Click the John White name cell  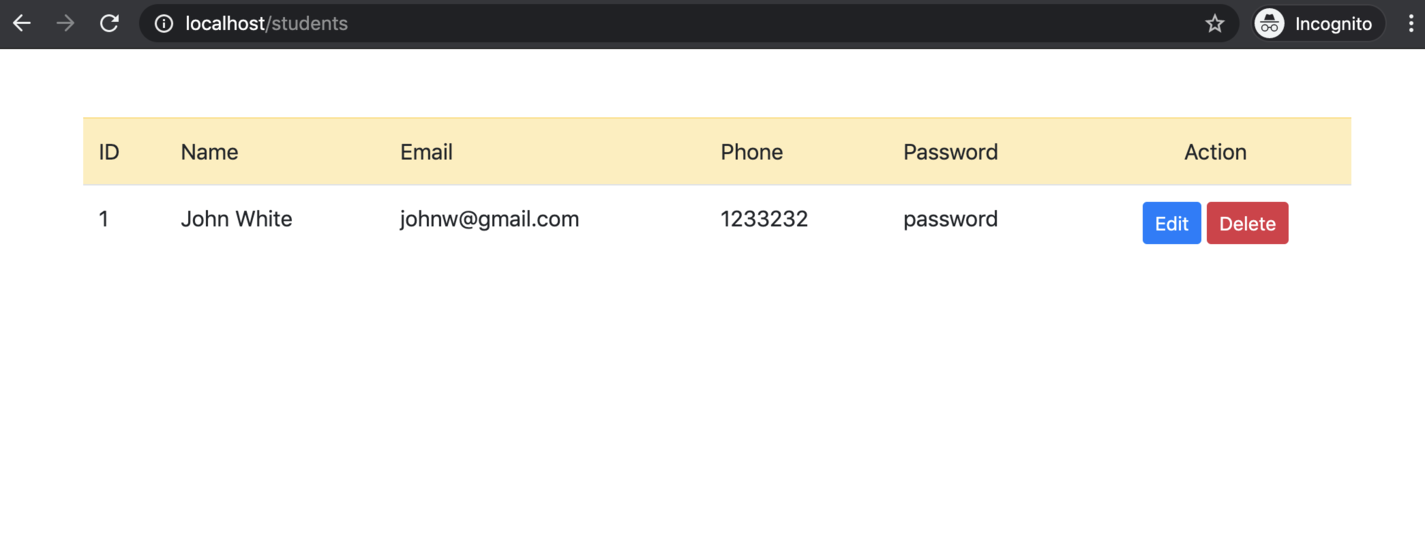coord(236,219)
